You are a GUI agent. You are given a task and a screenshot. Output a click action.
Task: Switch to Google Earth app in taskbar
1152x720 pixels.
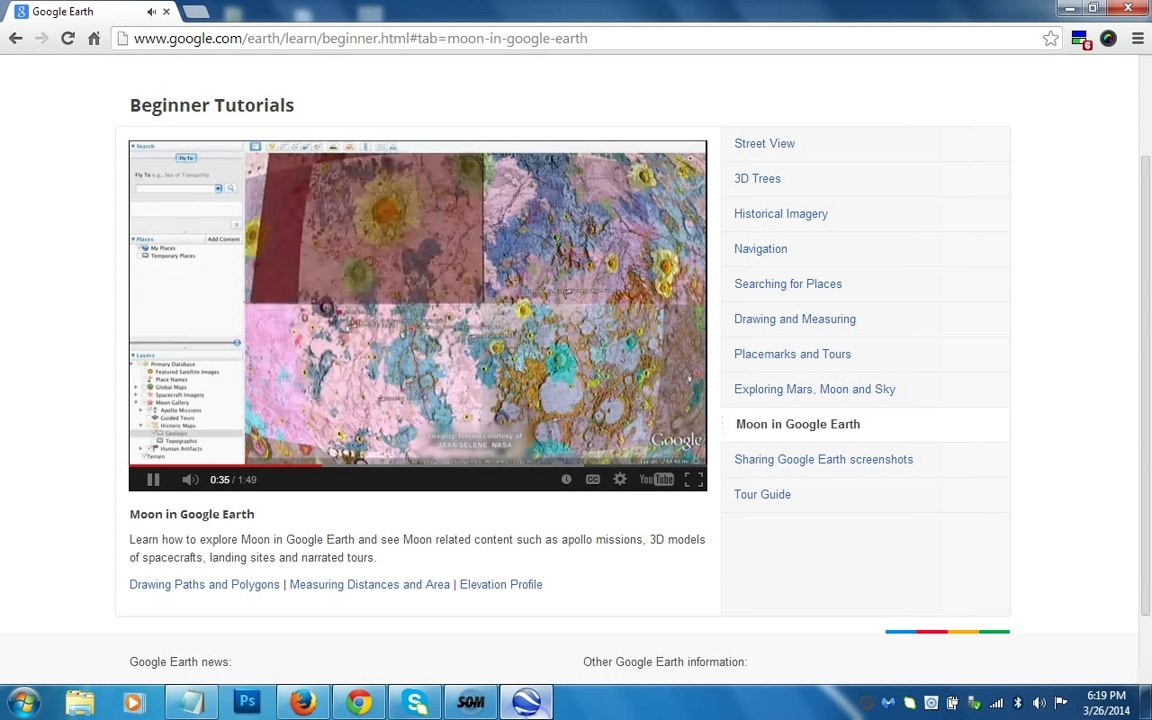click(526, 702)
